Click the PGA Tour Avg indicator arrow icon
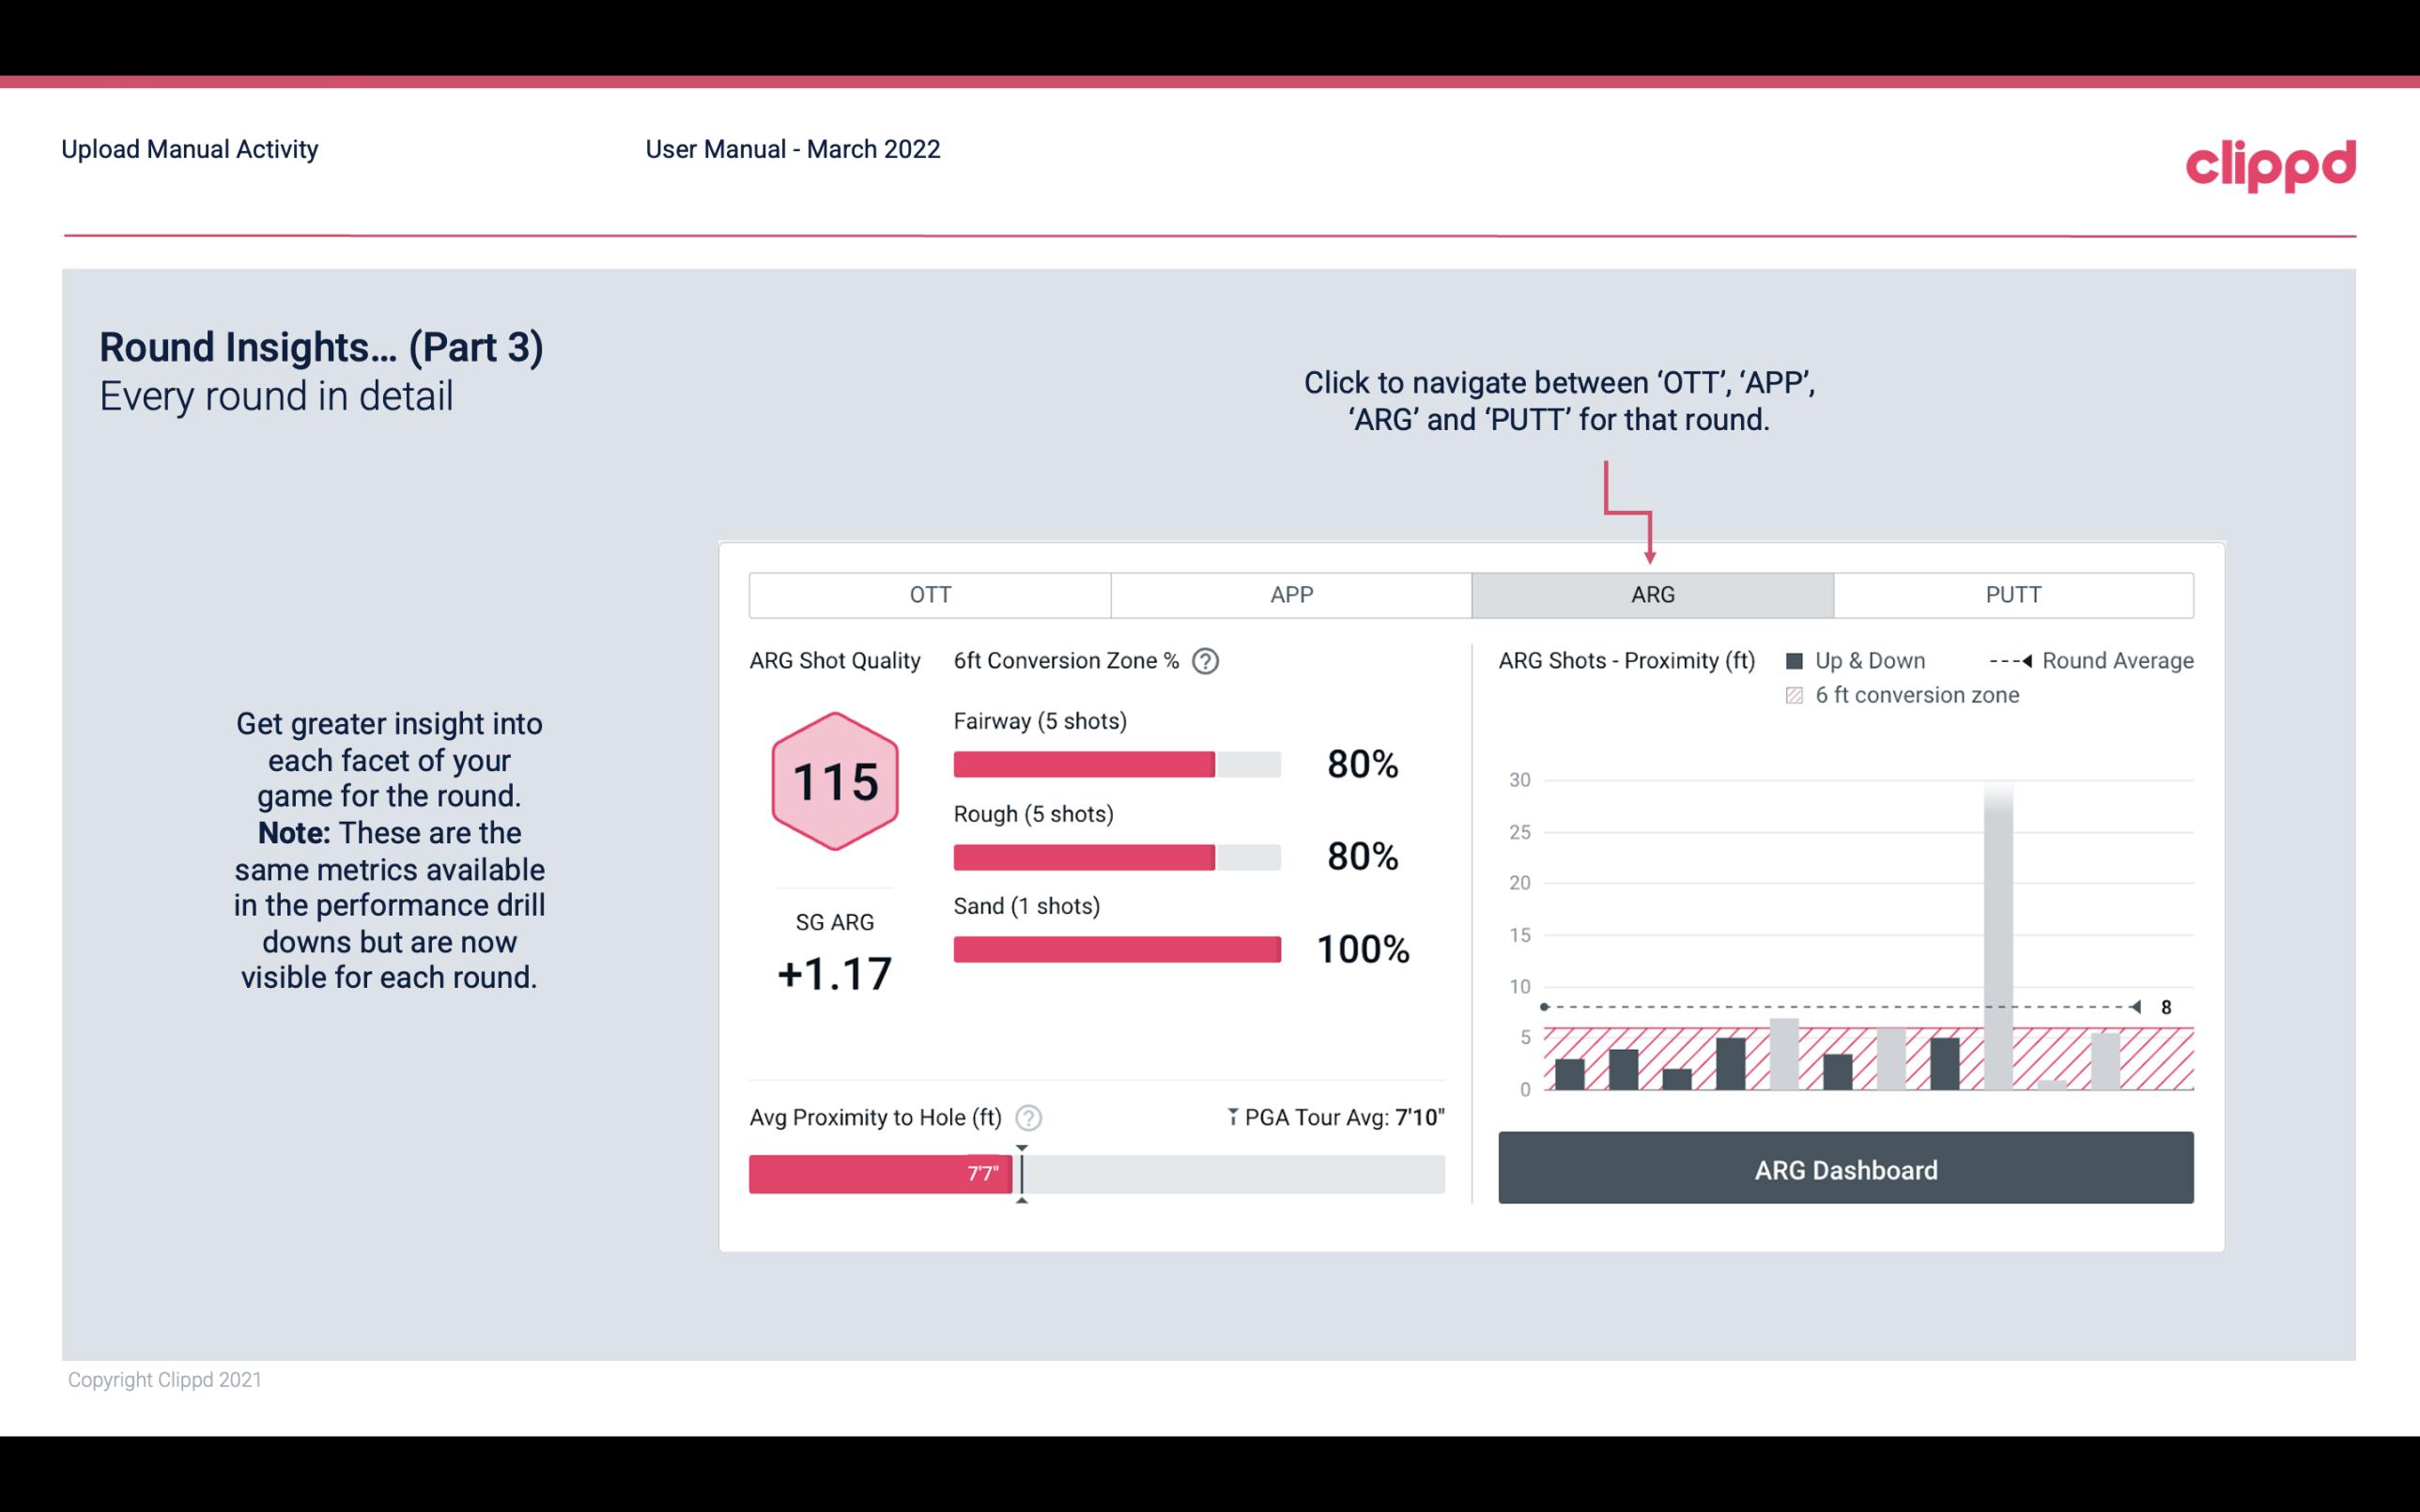The image size is (2420, 1512). pos(1231,1117)
